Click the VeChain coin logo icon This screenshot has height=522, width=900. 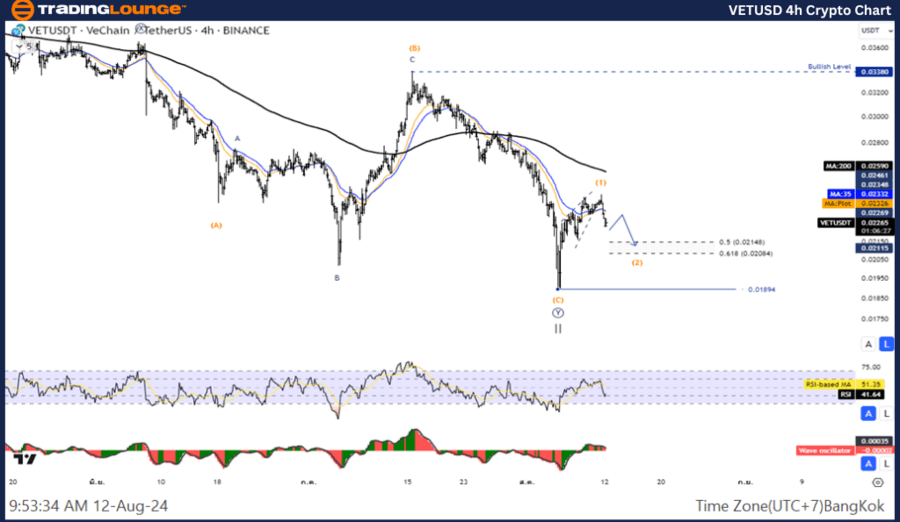18,30
